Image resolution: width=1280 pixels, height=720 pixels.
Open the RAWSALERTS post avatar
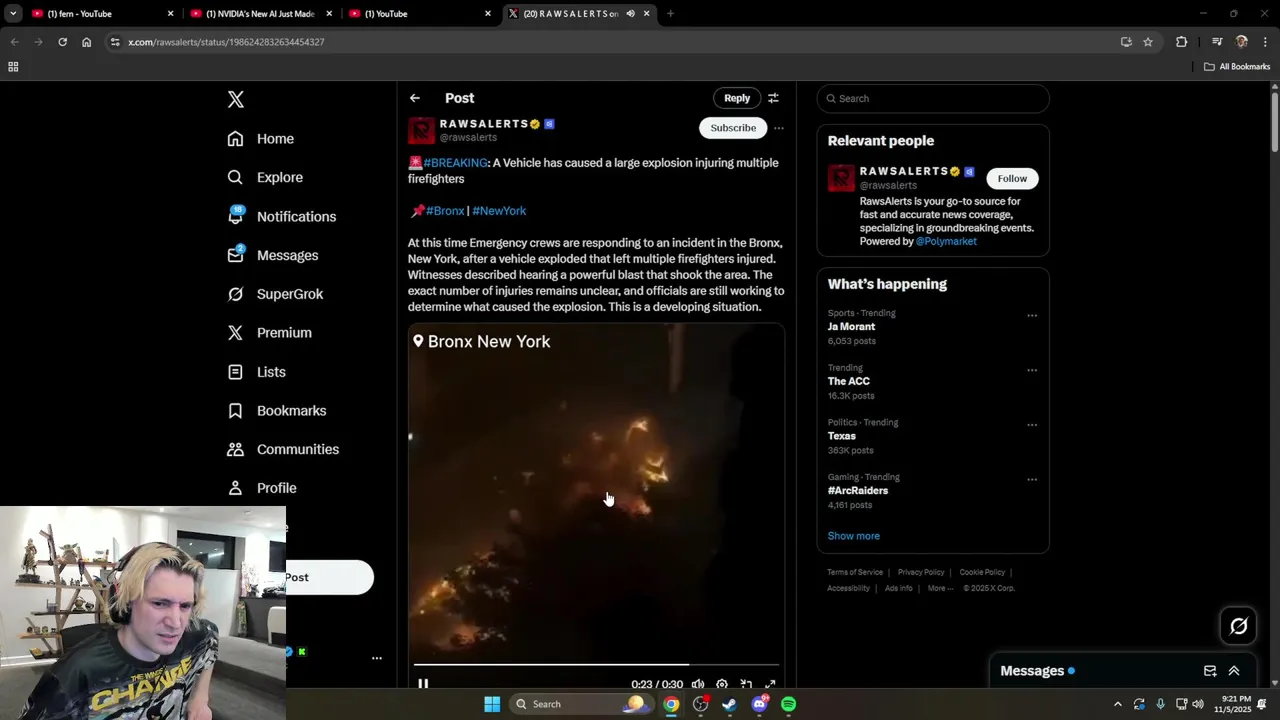421,131
